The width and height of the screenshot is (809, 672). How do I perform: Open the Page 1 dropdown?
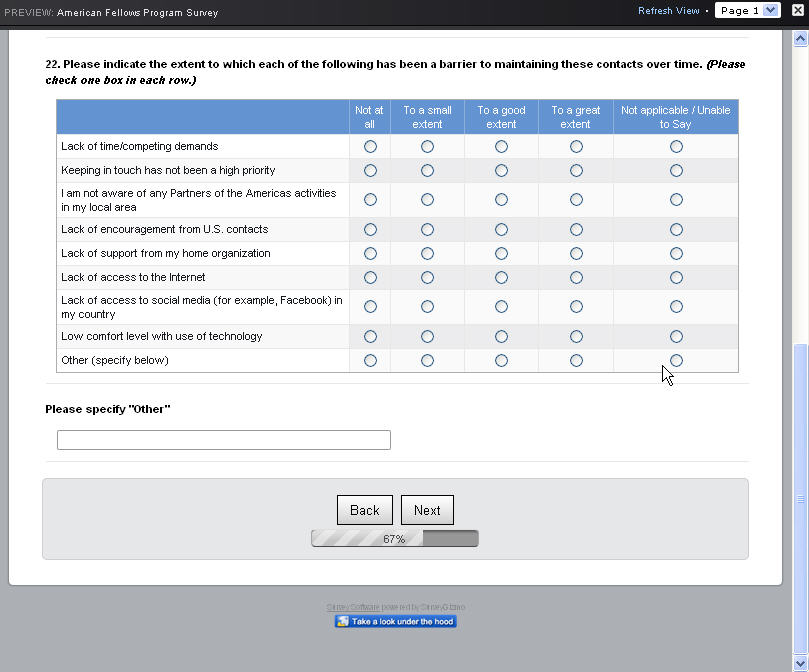tap(748, 10)
